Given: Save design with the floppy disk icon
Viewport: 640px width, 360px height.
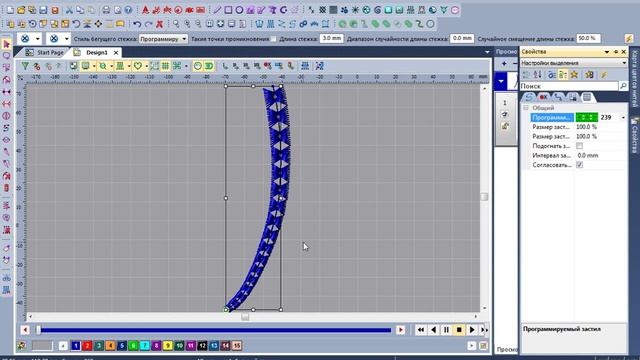Looking at the screenshot, I should 43,9.
